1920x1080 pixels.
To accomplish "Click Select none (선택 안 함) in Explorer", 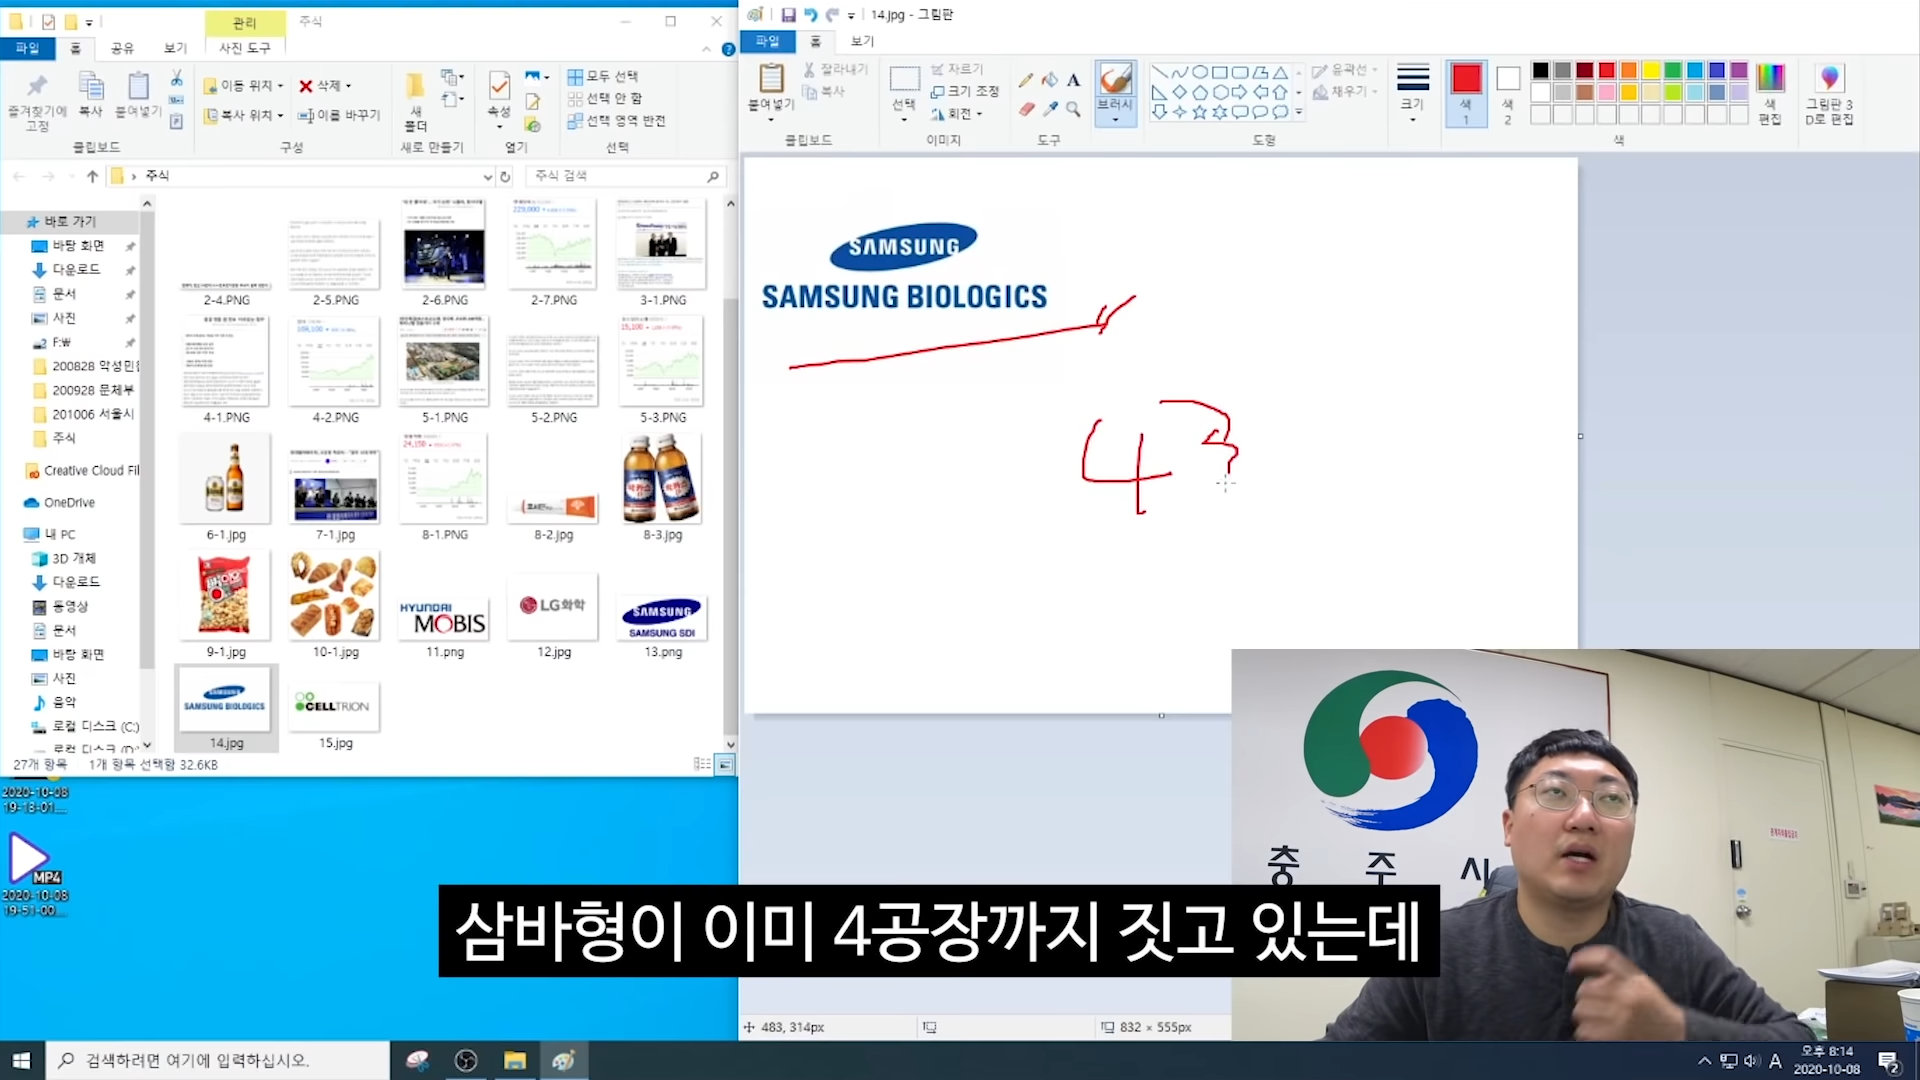I will point(605,98).
